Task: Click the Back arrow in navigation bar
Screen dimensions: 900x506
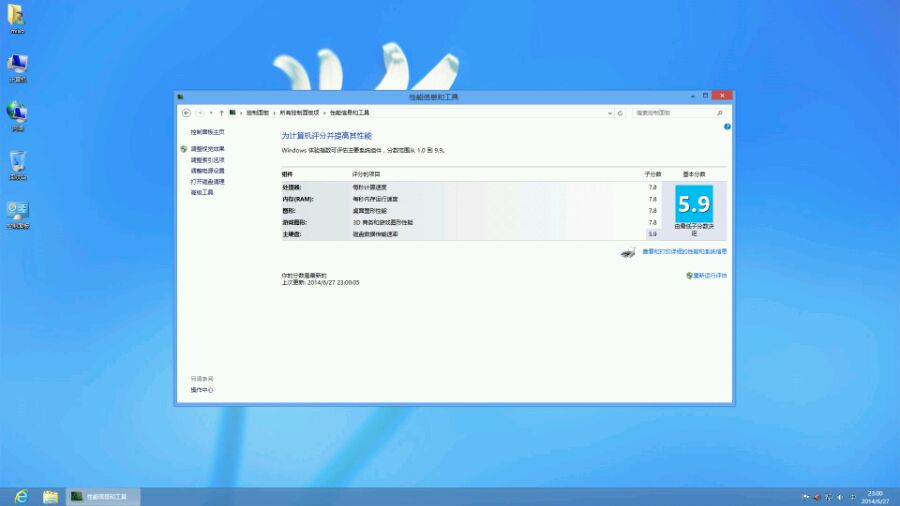Action: [x=186, y=113]
